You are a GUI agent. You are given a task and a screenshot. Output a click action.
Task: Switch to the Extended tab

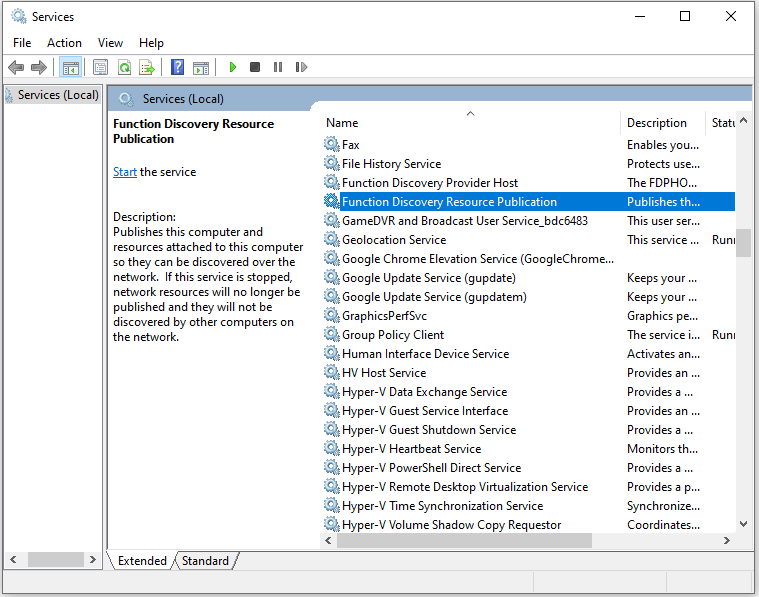(142, 561)
